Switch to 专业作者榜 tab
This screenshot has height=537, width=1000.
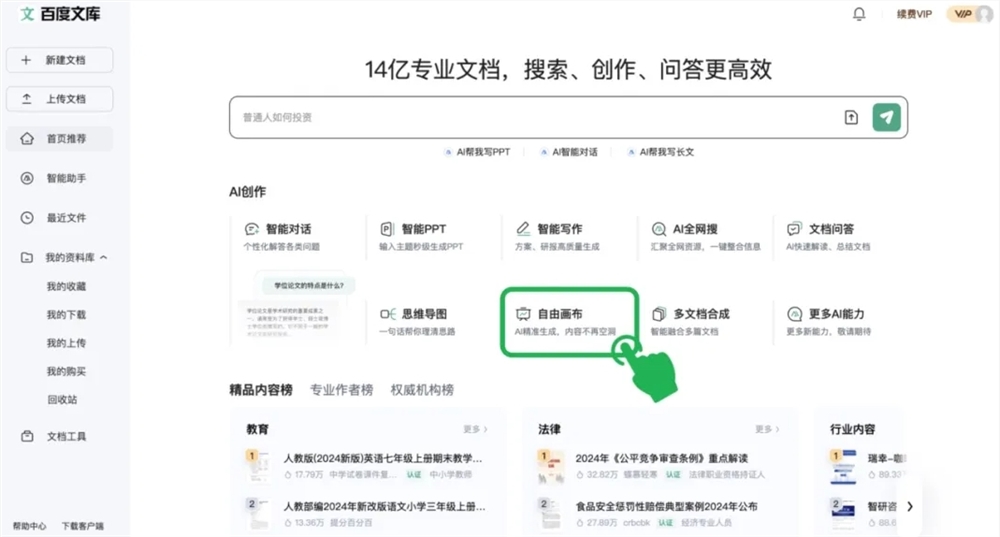(341, 390)
